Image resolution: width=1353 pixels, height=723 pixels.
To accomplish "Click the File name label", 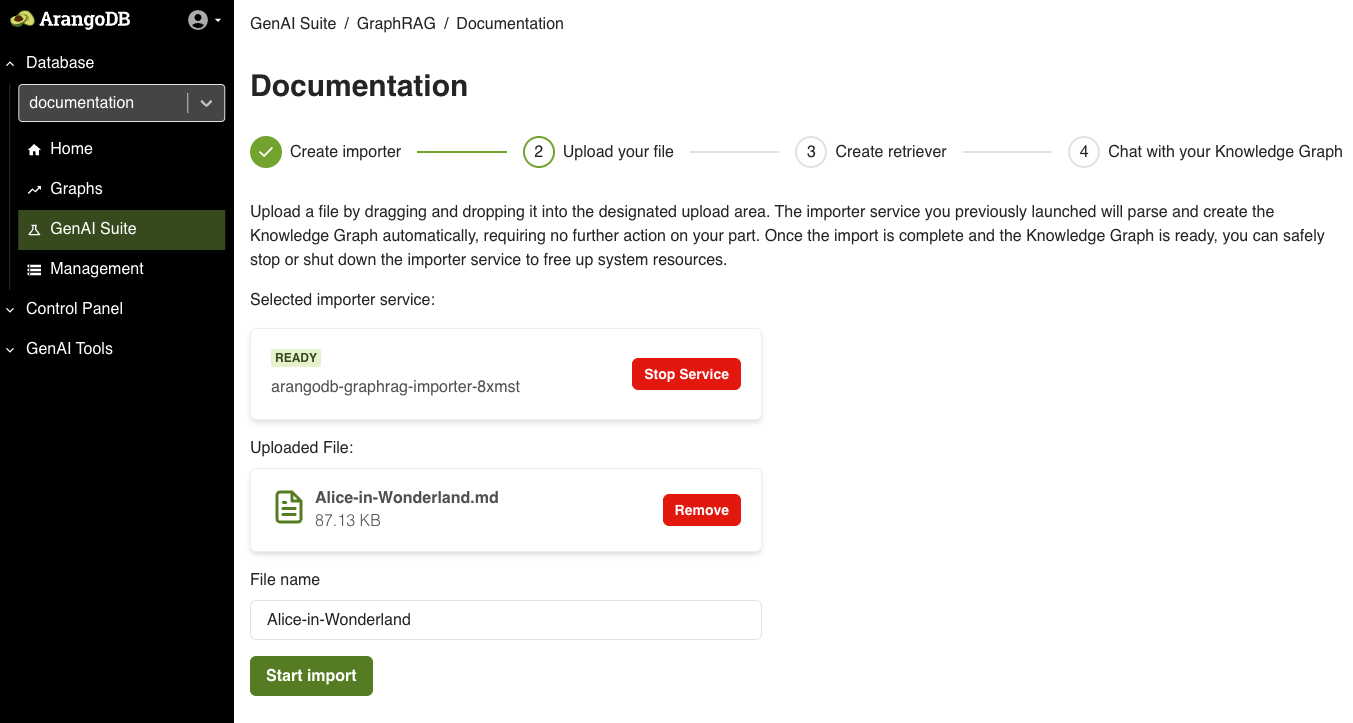I will coord(285,580).
